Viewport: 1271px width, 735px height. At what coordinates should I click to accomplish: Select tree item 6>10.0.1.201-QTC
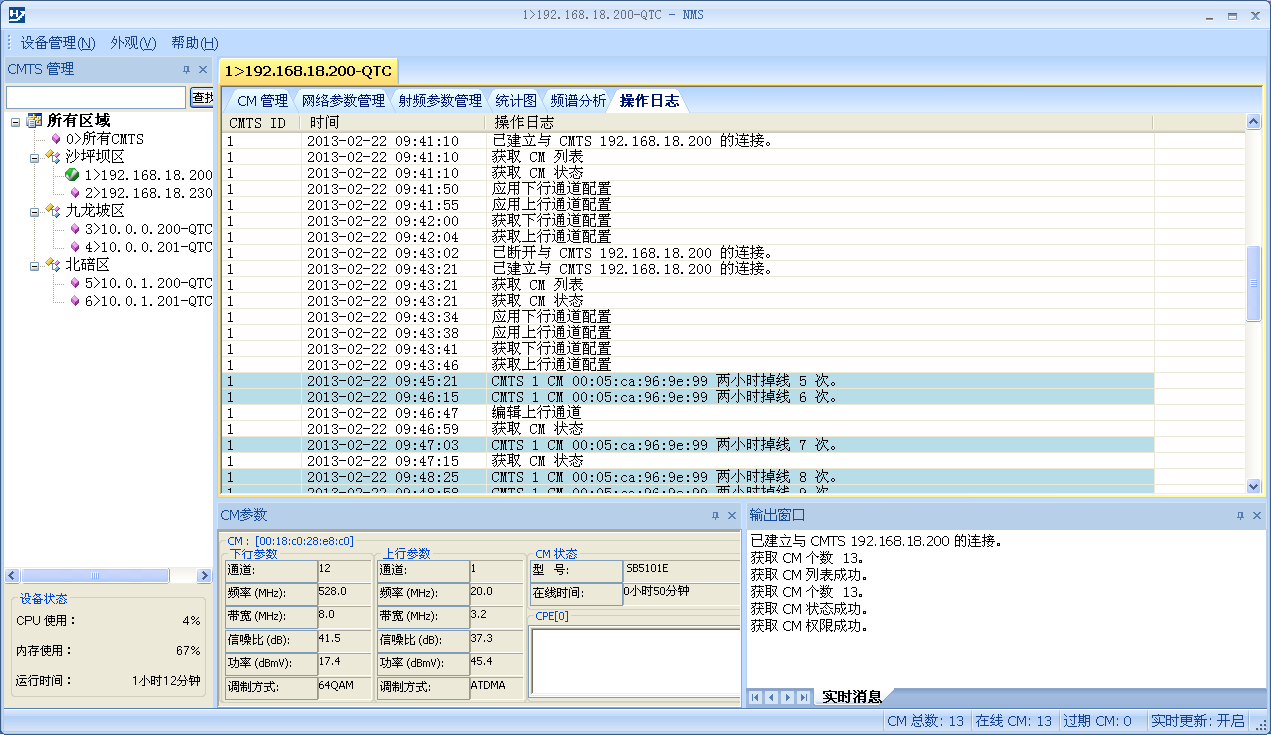148,301
